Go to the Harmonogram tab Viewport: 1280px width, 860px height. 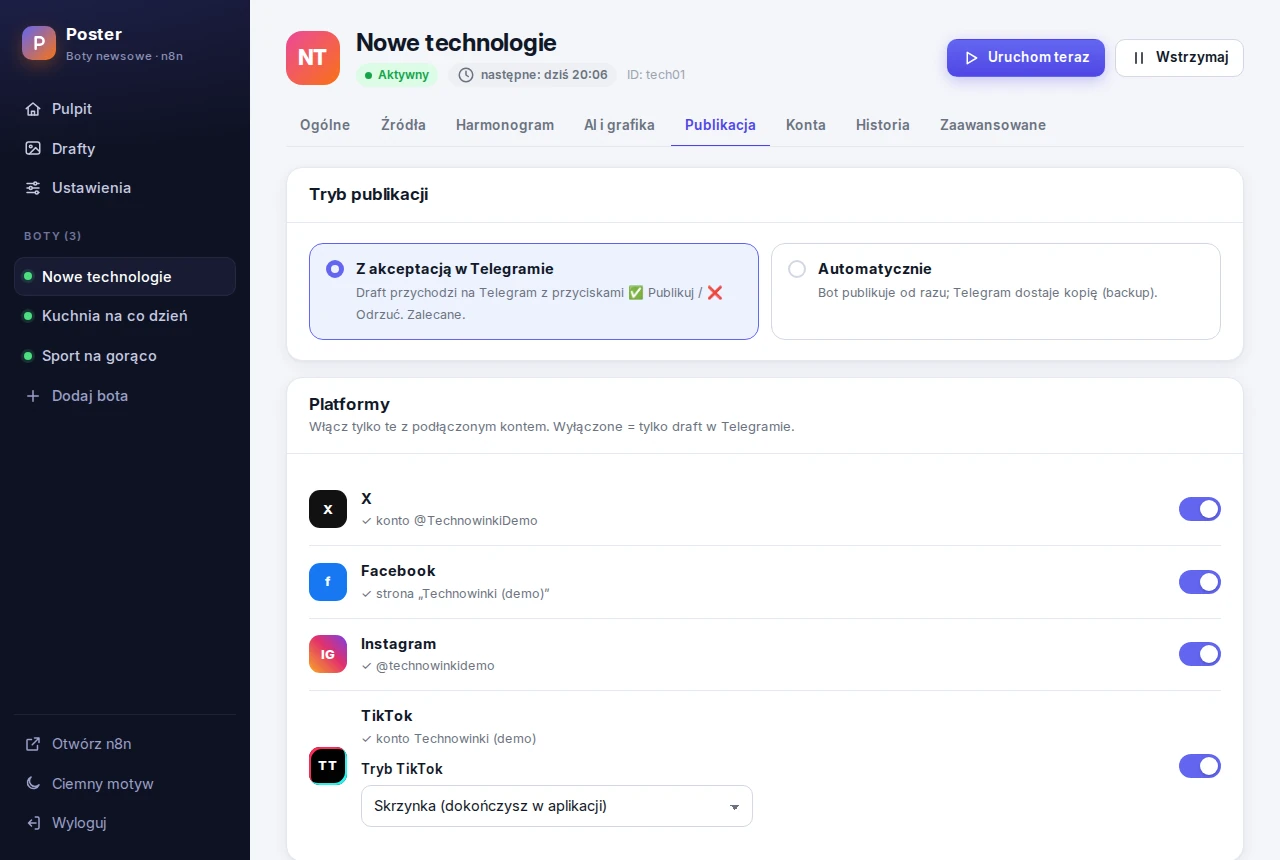click(x=505, y=125)
